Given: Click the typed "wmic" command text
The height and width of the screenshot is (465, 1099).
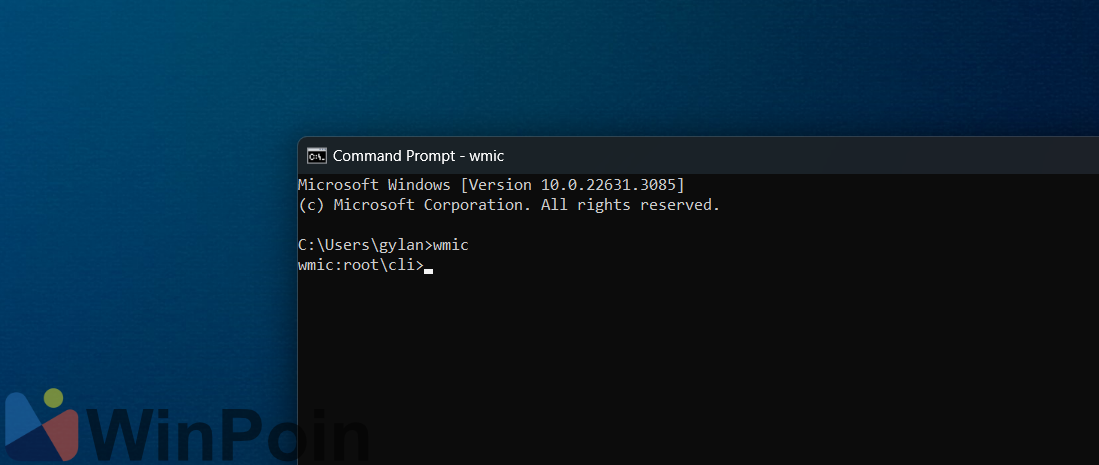Looking at the screenshot, I should [x=451, y=245].
